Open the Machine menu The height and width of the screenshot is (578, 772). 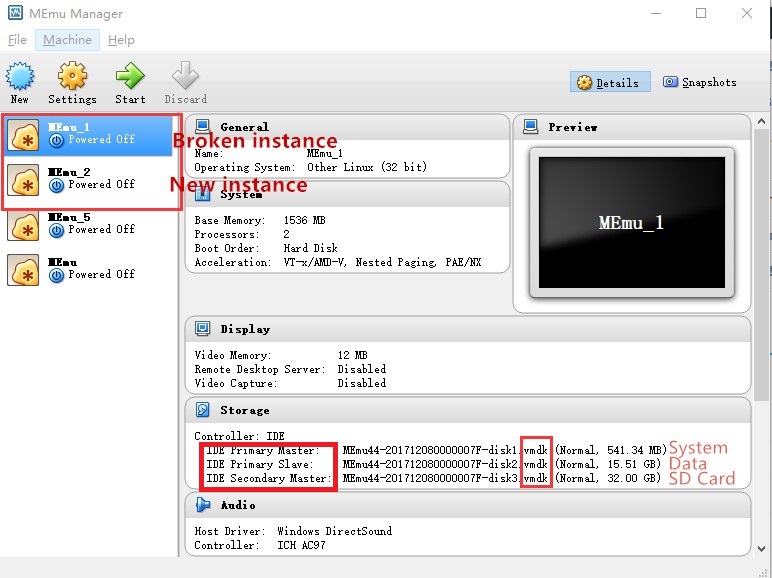(x=67, y=40)
